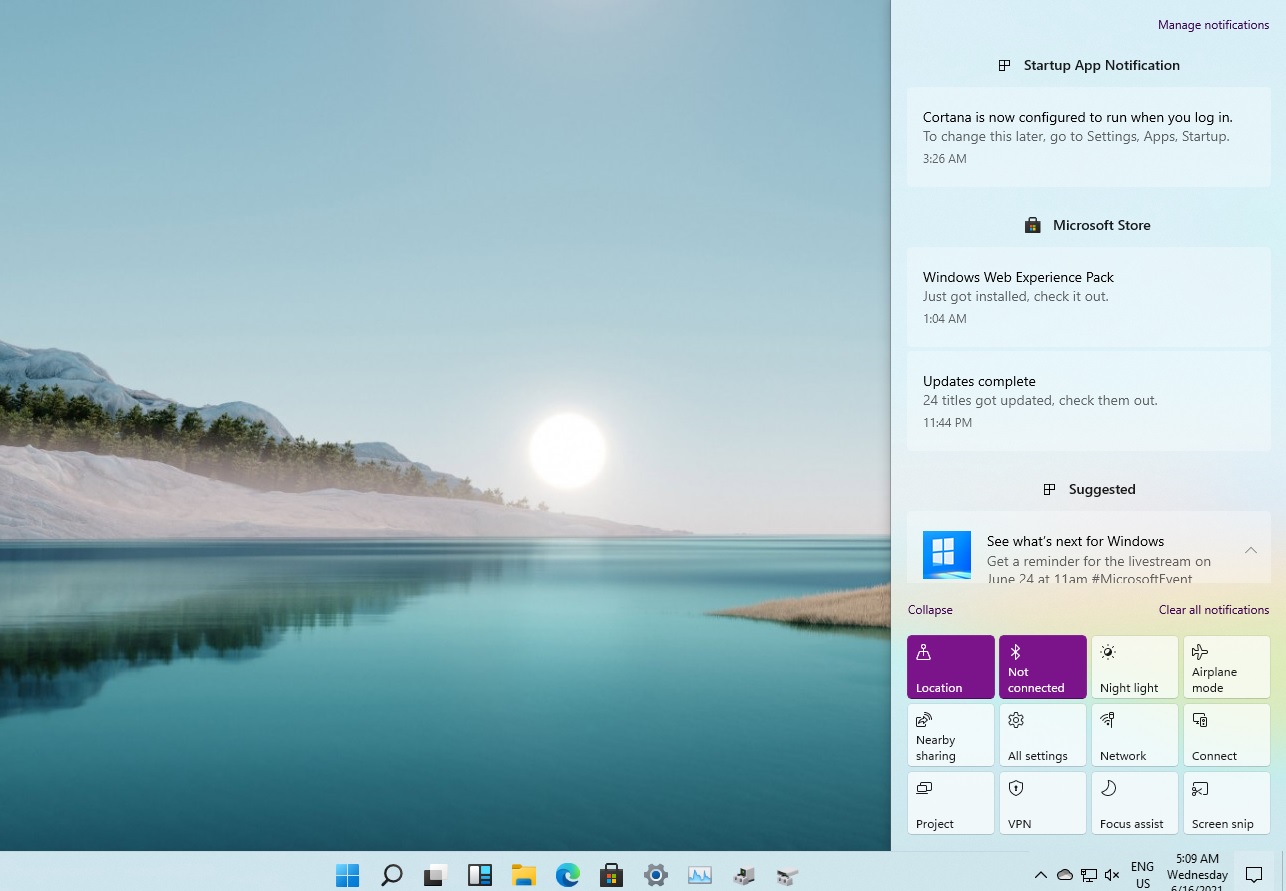
Task: Open the Widgets panel icon
Action: click(x=479, y=875)
